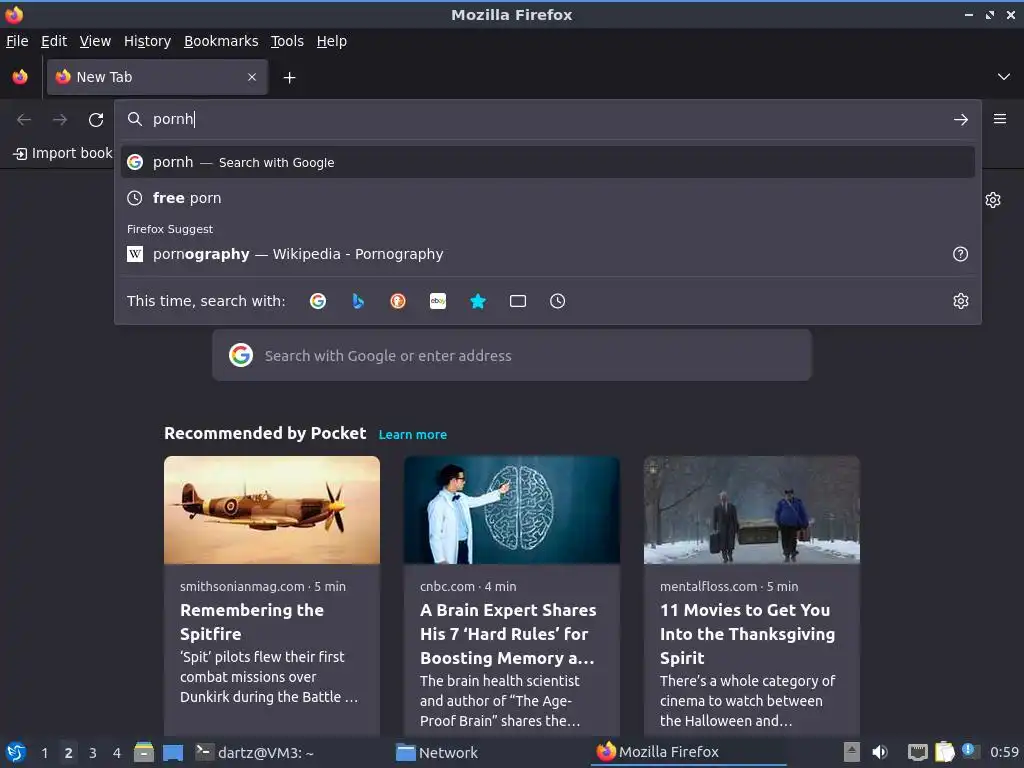Open the Remembering the Spitfire headline
The height and width of the screenshot is (768, 1024).
251,622
